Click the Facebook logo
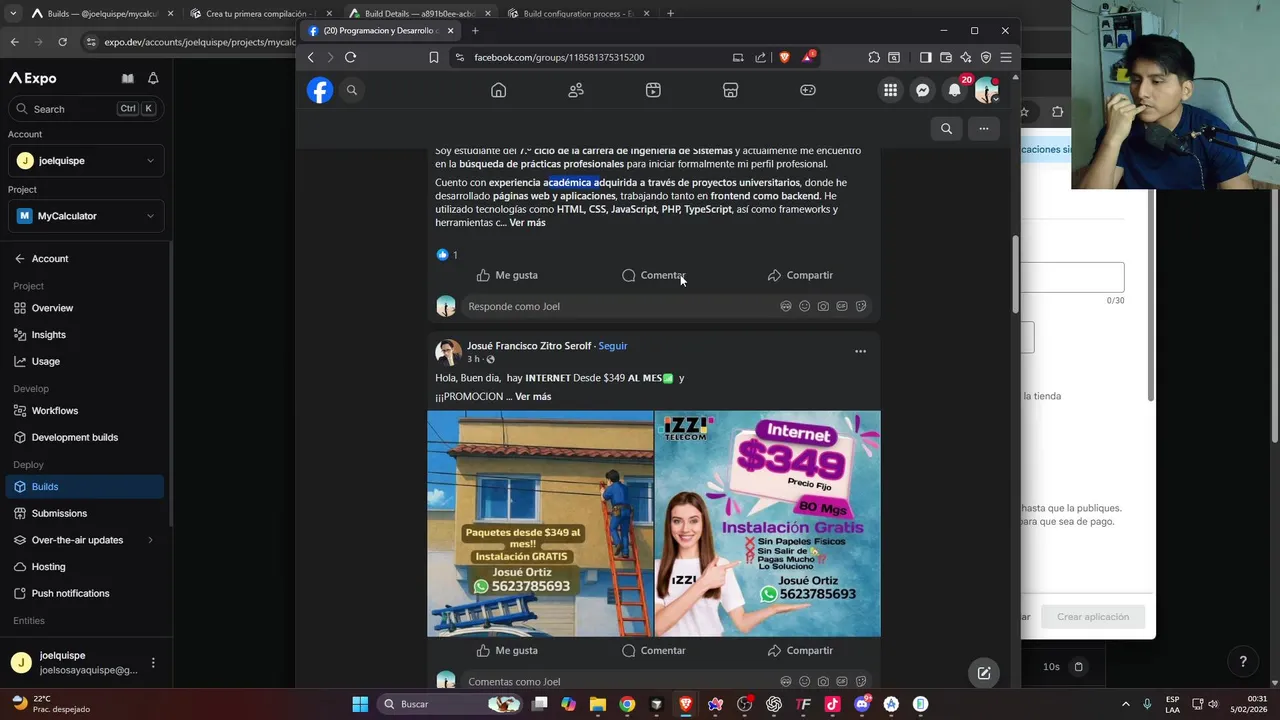1280x720 pixels. click(320, 90)
